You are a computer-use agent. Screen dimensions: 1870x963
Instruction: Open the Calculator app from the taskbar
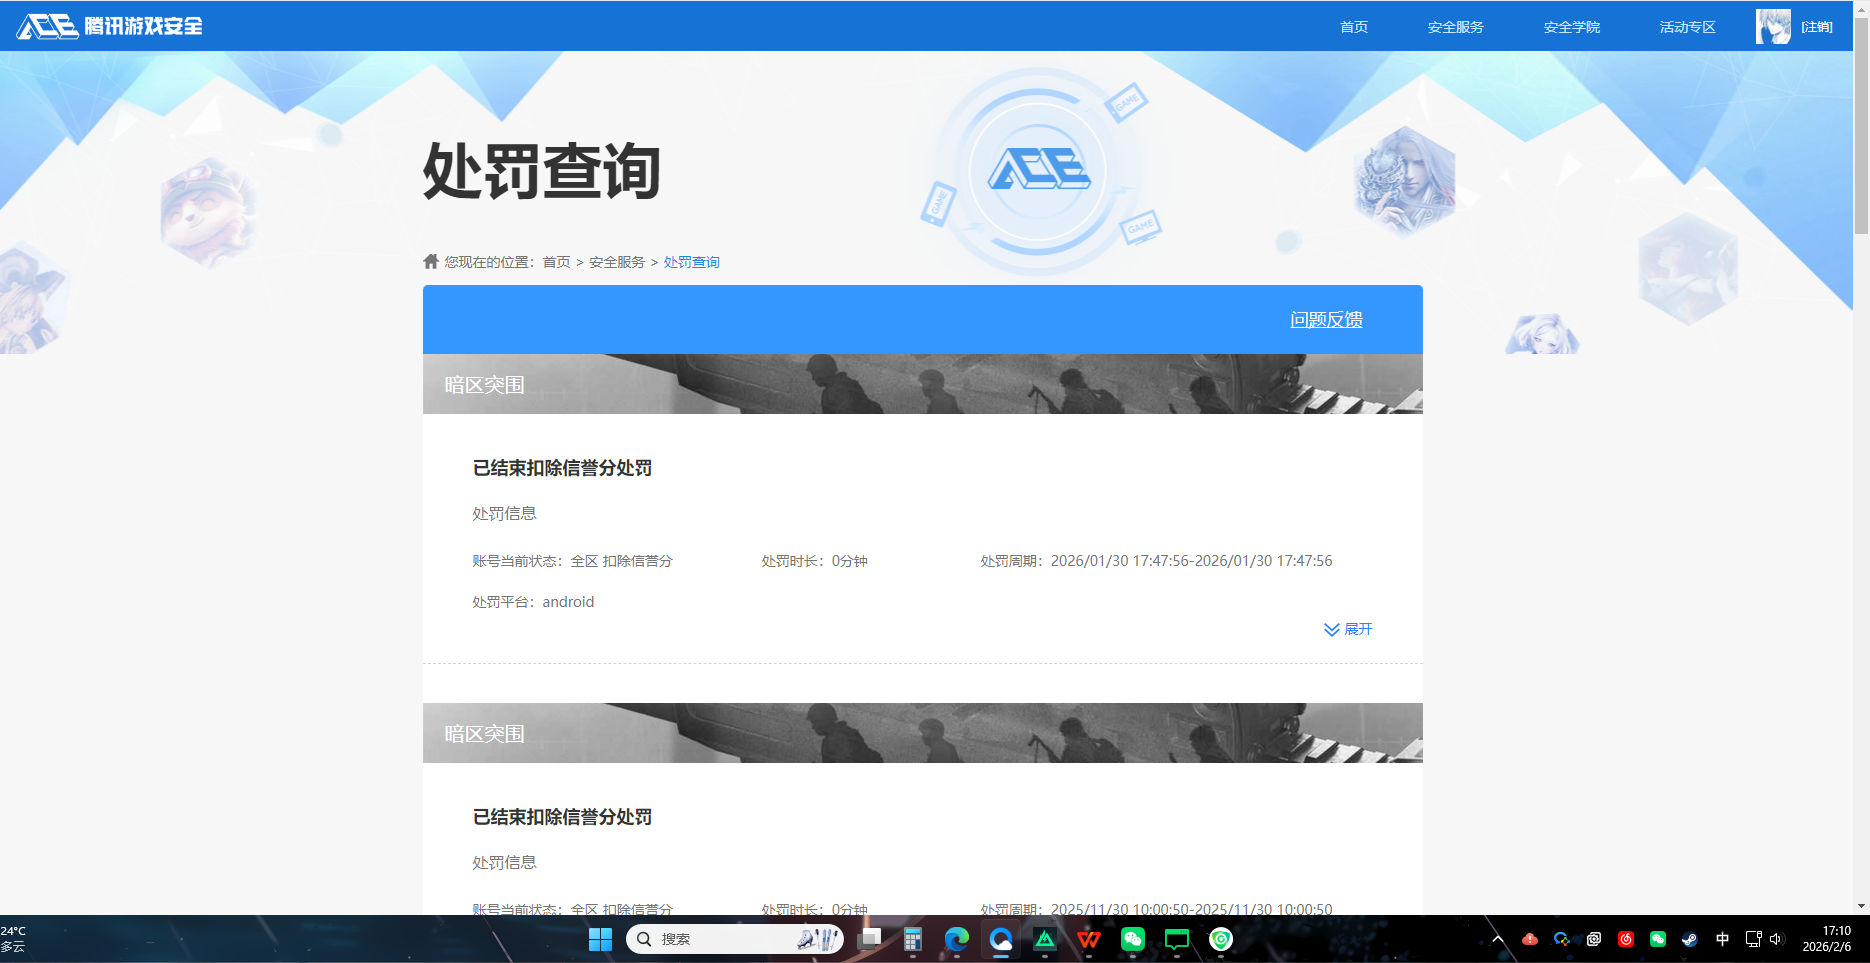tap(912, 939)
